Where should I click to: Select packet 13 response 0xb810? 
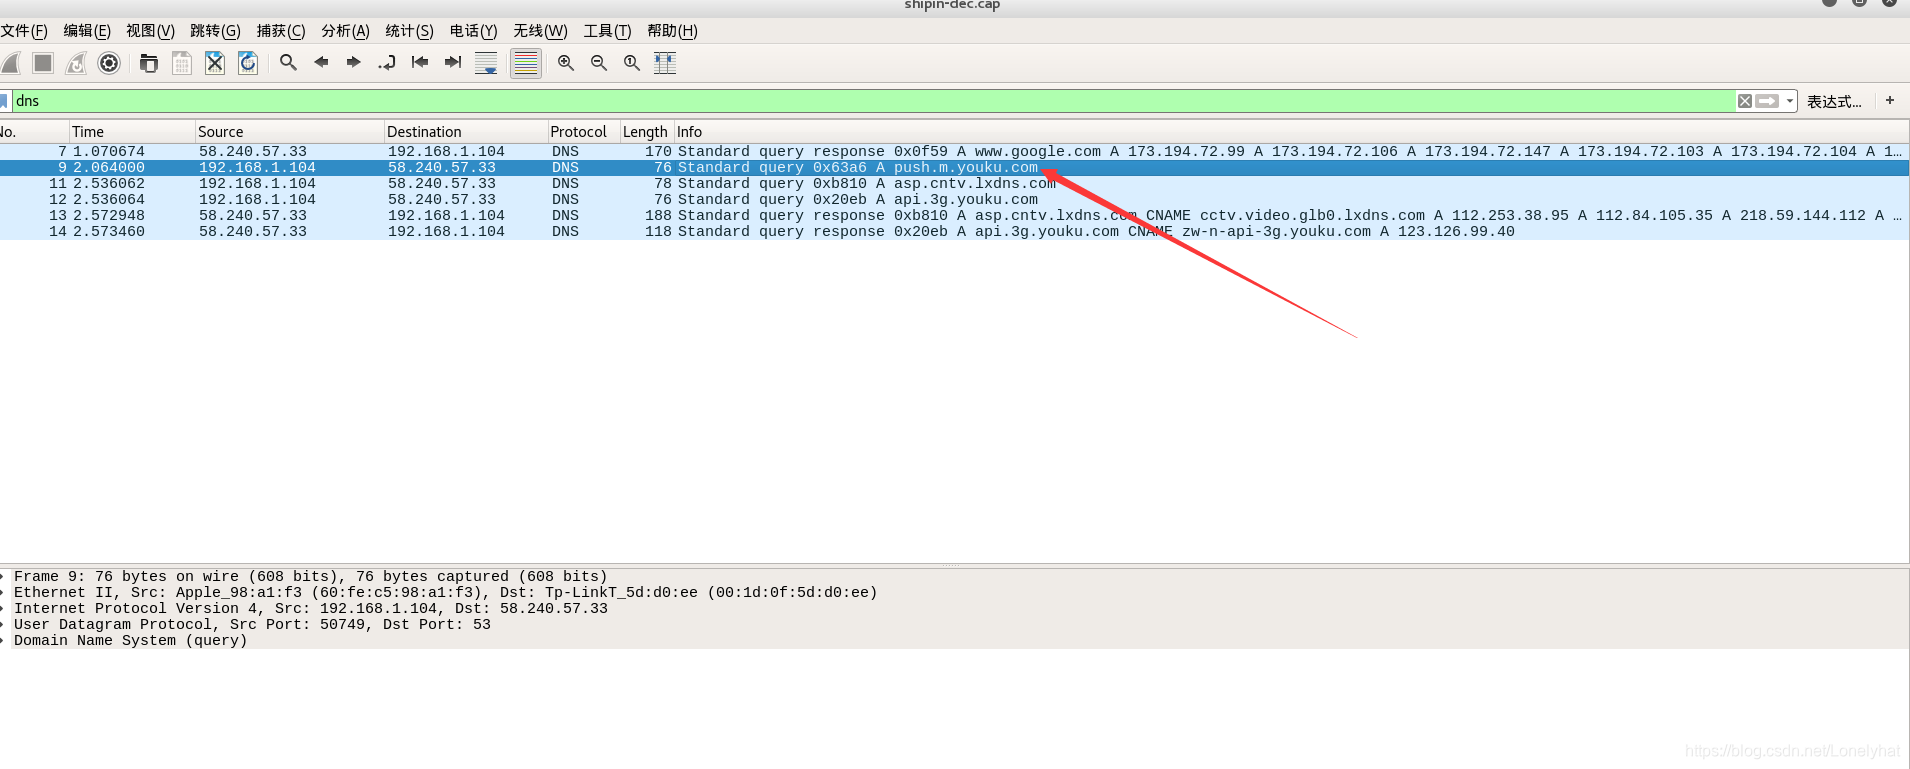point(955,216)
